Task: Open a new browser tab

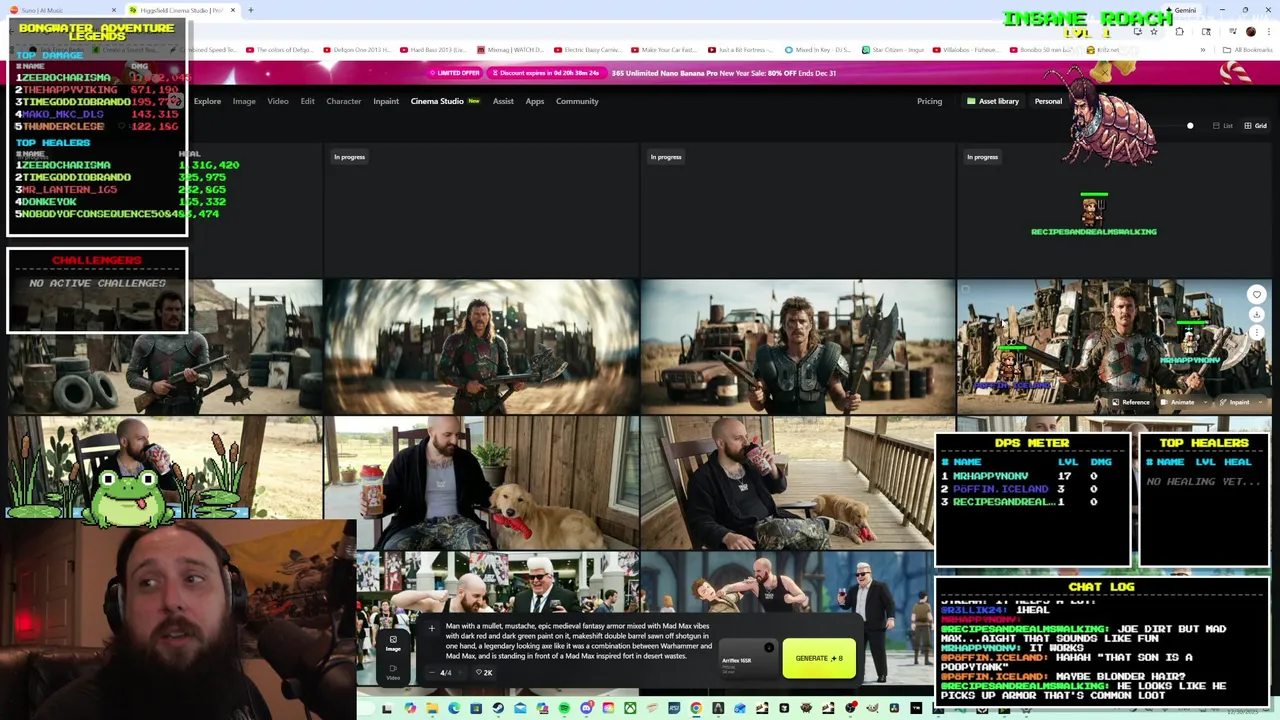Action: pos(250,10)
